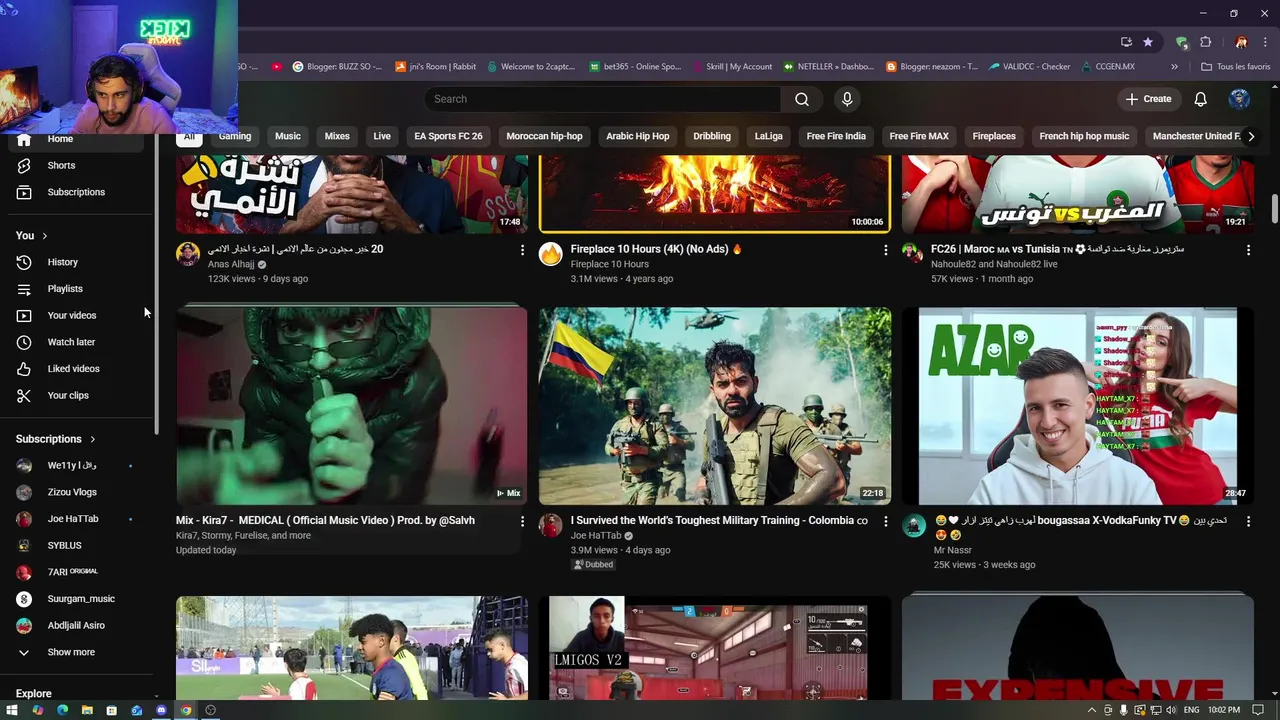Image resolution: width=1280 pixels, height=720 pixels.
Task: Click the Home sidebar icon
Action: 24,140
